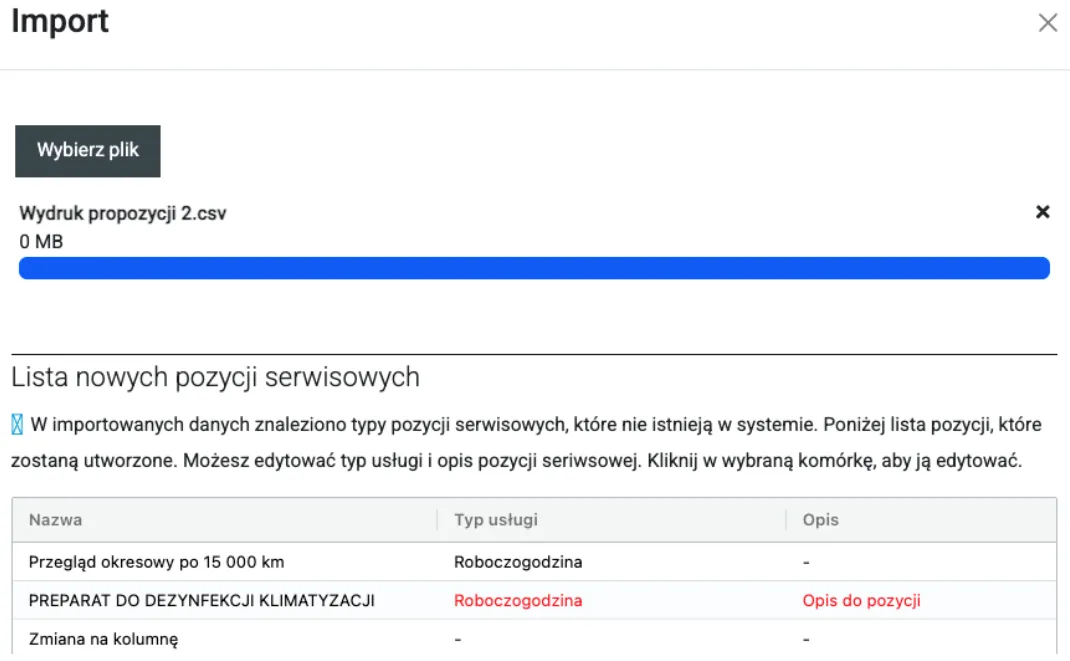
Task: Open the red Roboczogodzina service type cell
Action: [x=518, y=601]
